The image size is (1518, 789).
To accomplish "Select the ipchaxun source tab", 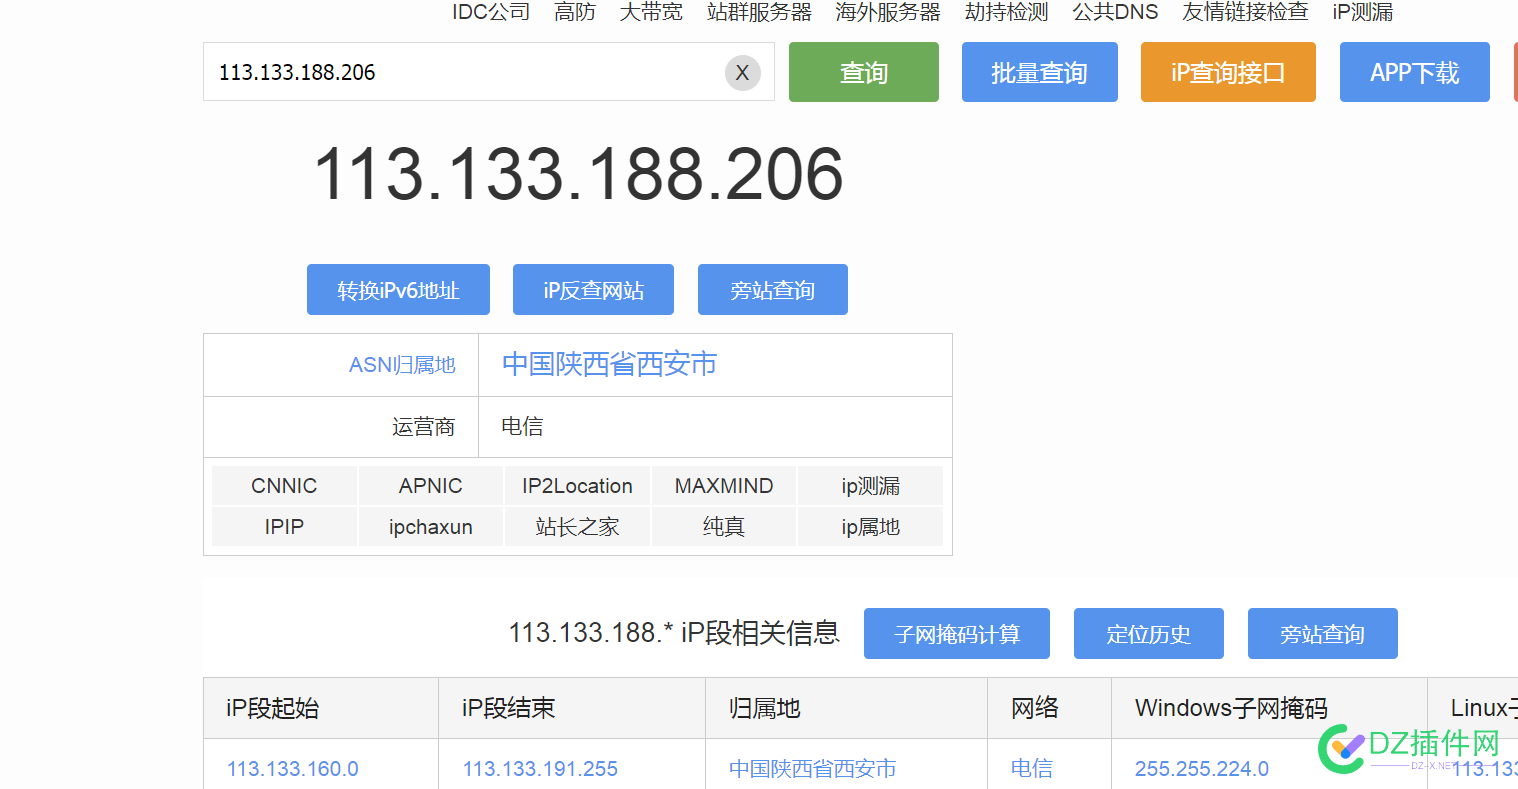I will 430,527.
